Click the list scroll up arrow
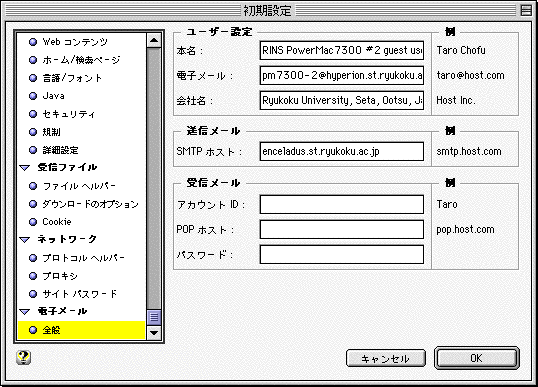The height and width of the screenshot is (387, 538). (x=154, y=40)
